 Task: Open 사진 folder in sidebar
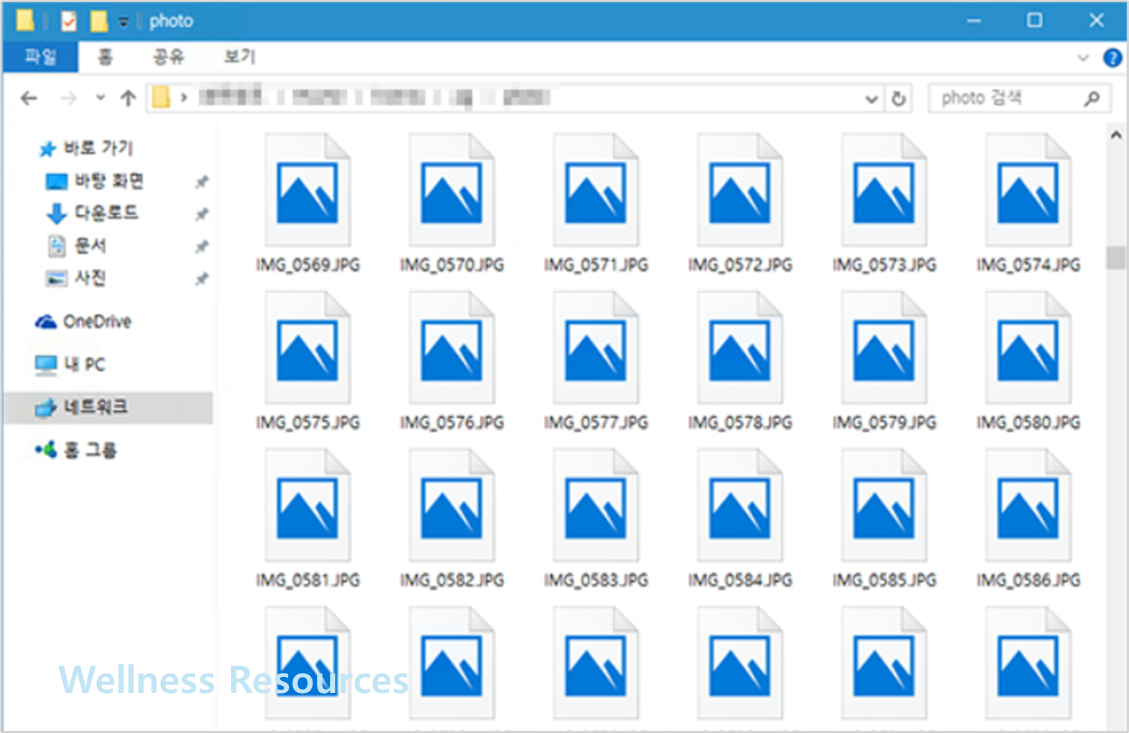pos(76,278)
